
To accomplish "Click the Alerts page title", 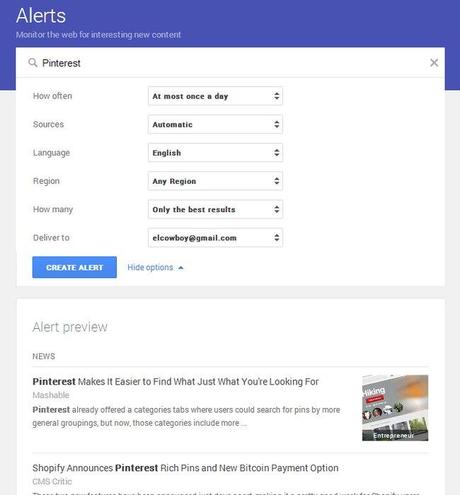I will point(41,16).
